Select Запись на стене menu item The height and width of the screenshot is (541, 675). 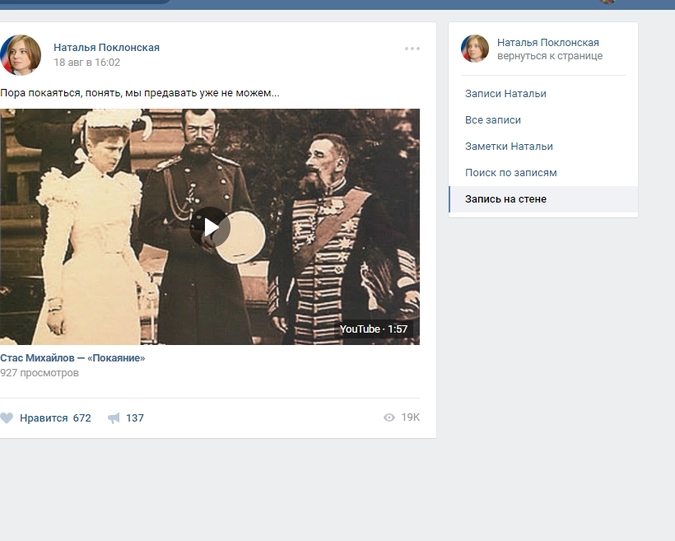click(505, 199)
